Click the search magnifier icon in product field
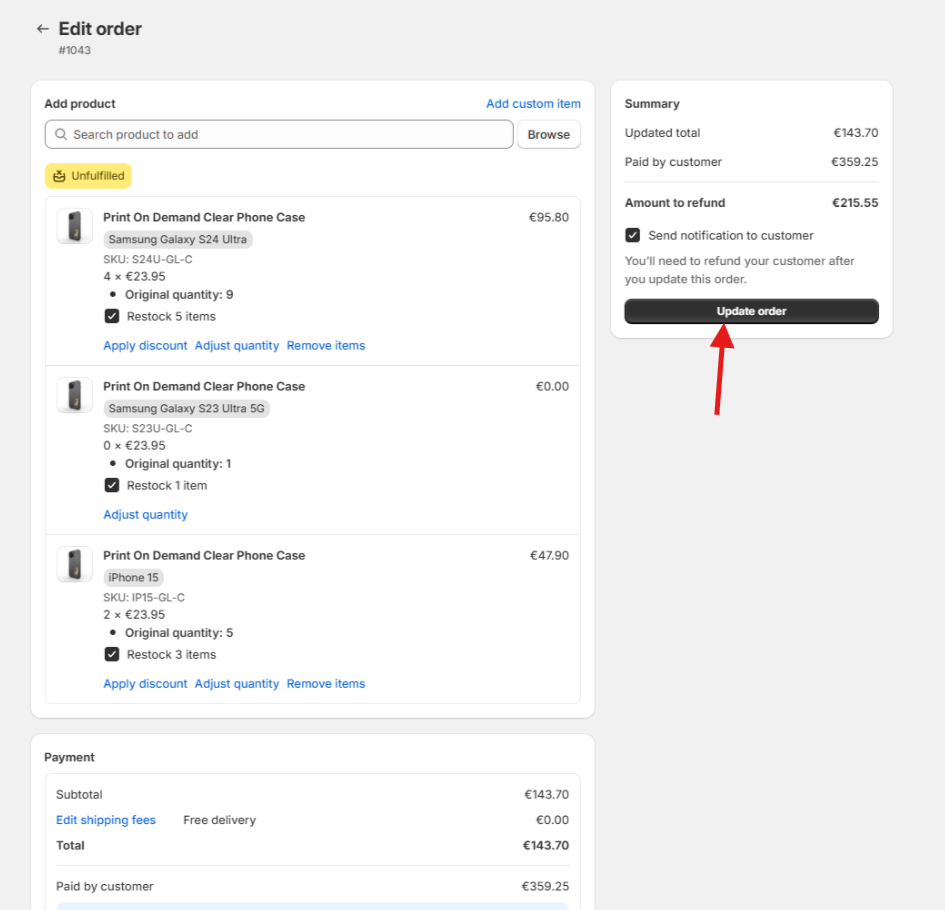Image resolution: width=945 pixels, height=910 pixels. pyautogui.click(x=61, y=135)
